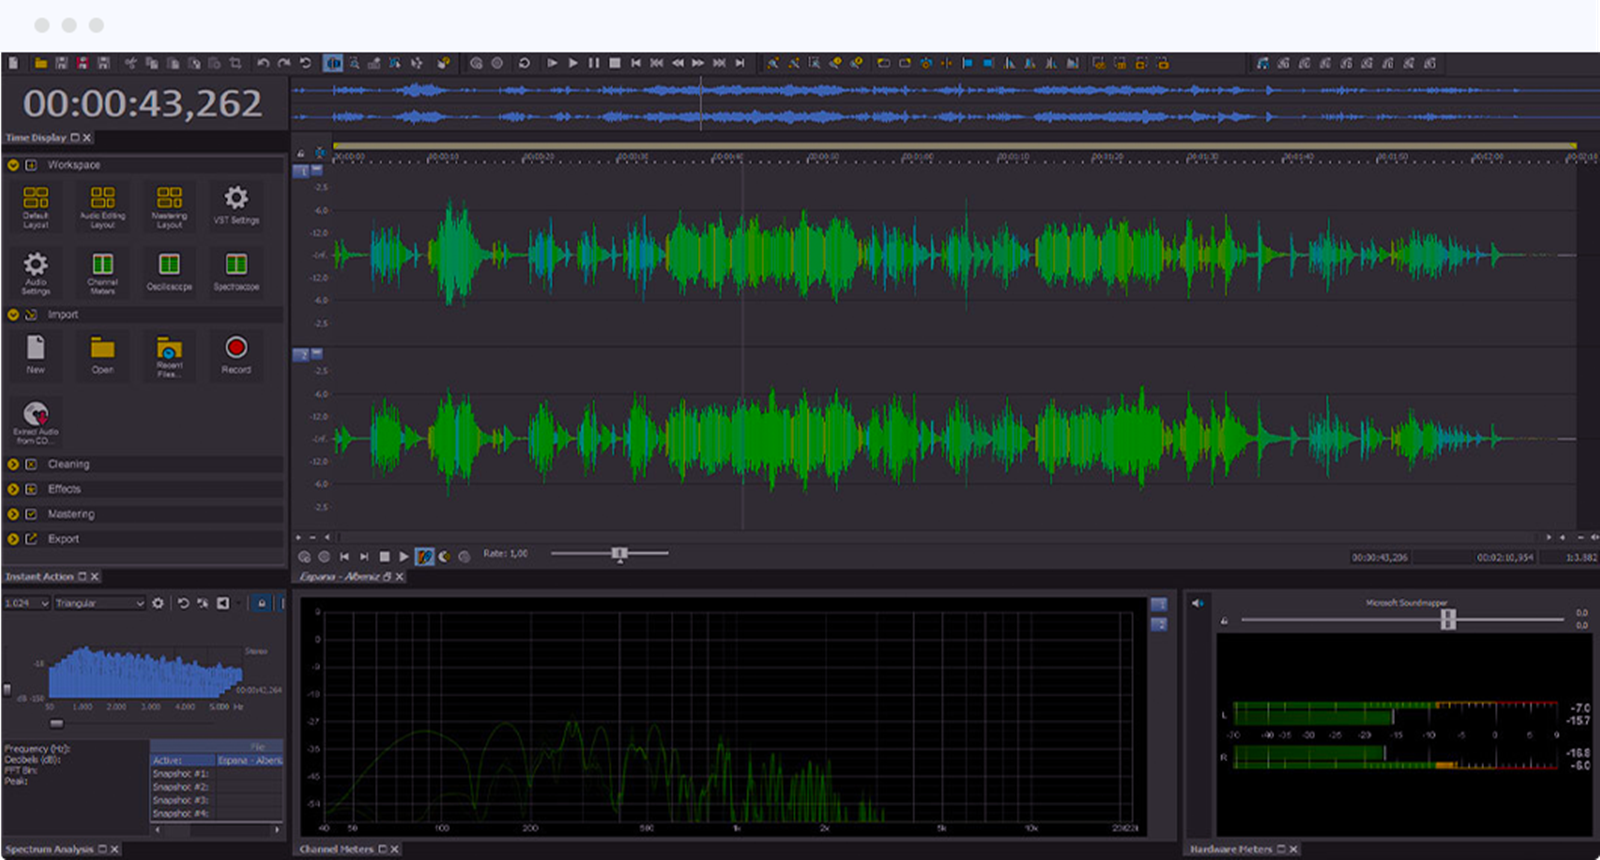Open the Spectroscope view
Screen dimensions: 1600x860
(x=236, y=266)
